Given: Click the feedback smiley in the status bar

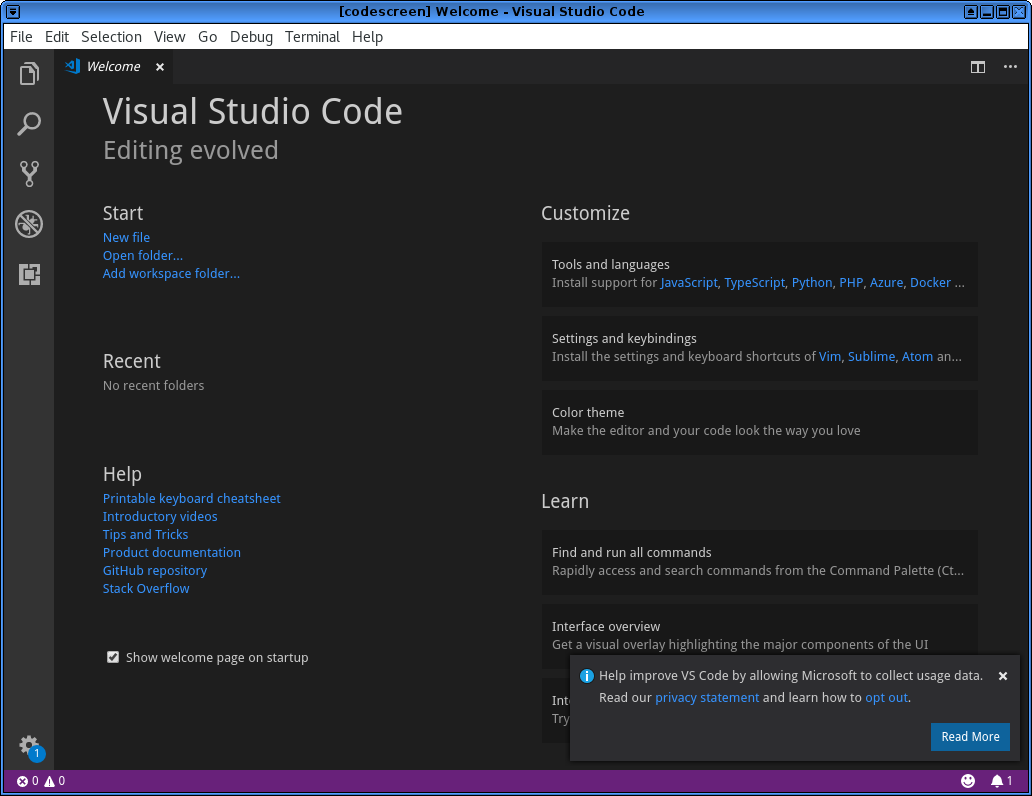Looking at the screenshot, I should click(x=967, y=780).
